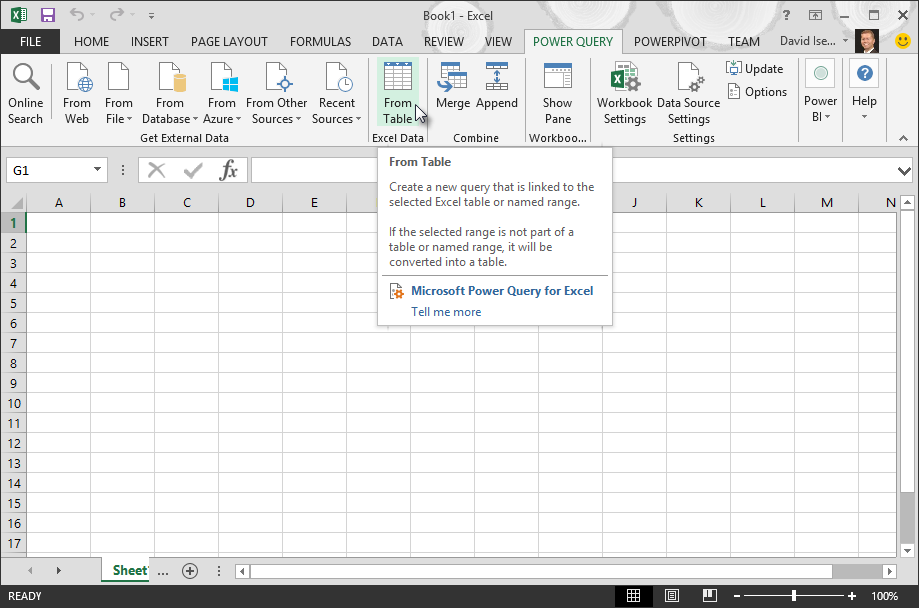Open the Name Box dropdown arrow
The image size is (919, 608).
coord(97,170)
